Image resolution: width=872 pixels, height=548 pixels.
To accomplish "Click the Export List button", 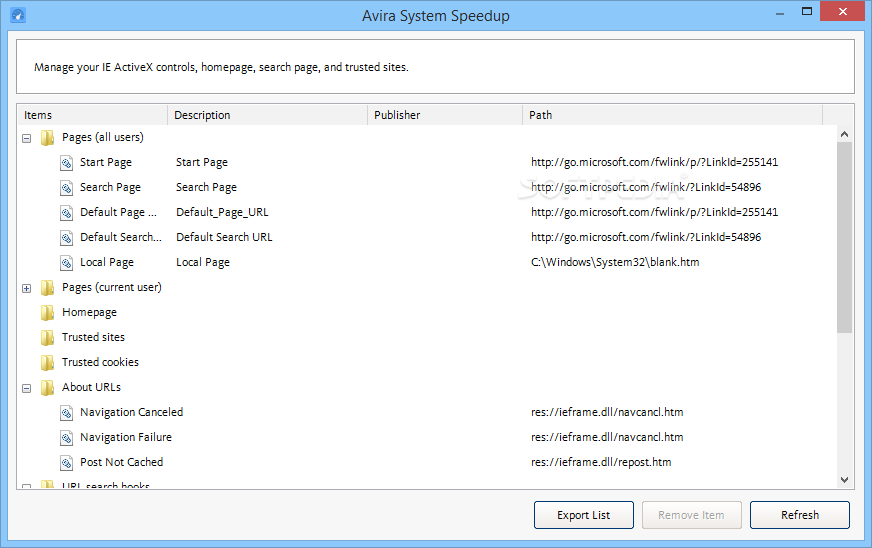I will [x=583, y=515].
